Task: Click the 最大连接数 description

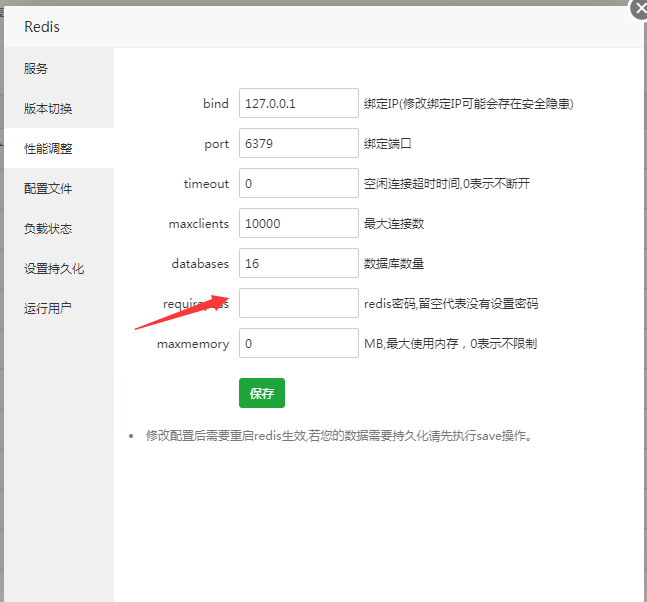Action: pyautogui.click(x=394, y=224)
